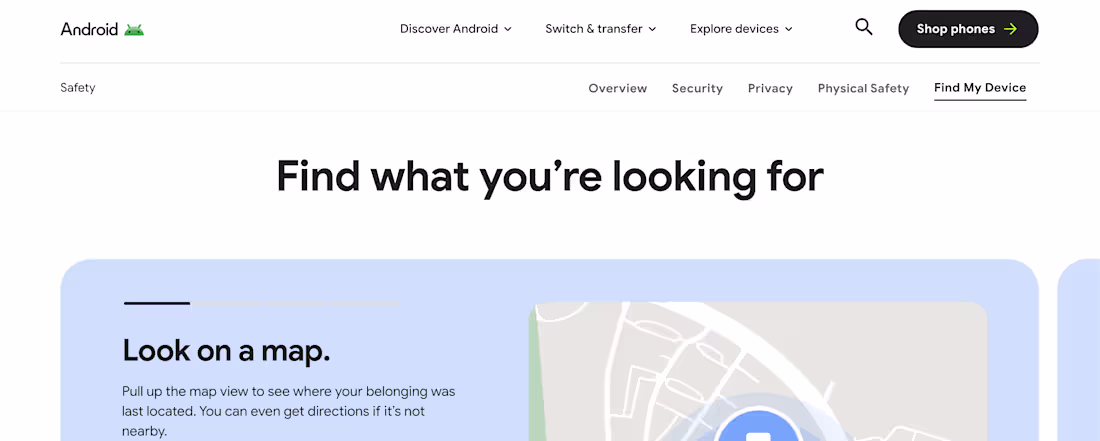
Task: Open the search magnifier icon
Action: point(864,28)
